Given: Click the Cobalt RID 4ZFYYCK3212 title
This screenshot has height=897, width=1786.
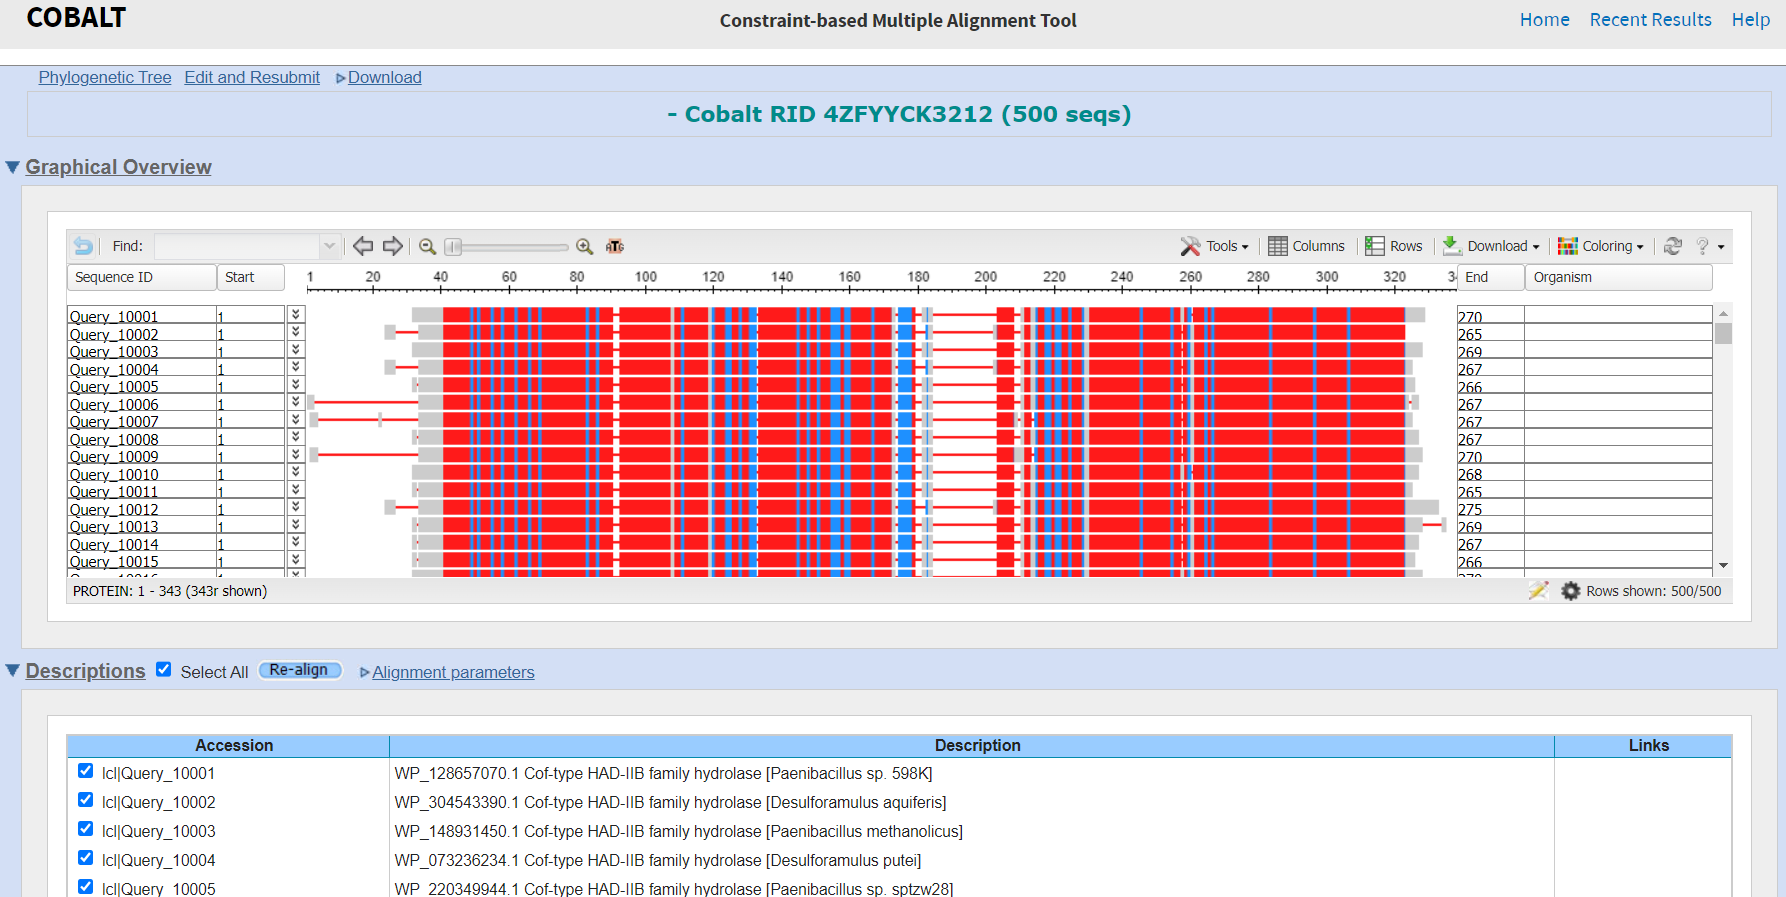Looking at the screenshot, I should (x=898, y=114).
